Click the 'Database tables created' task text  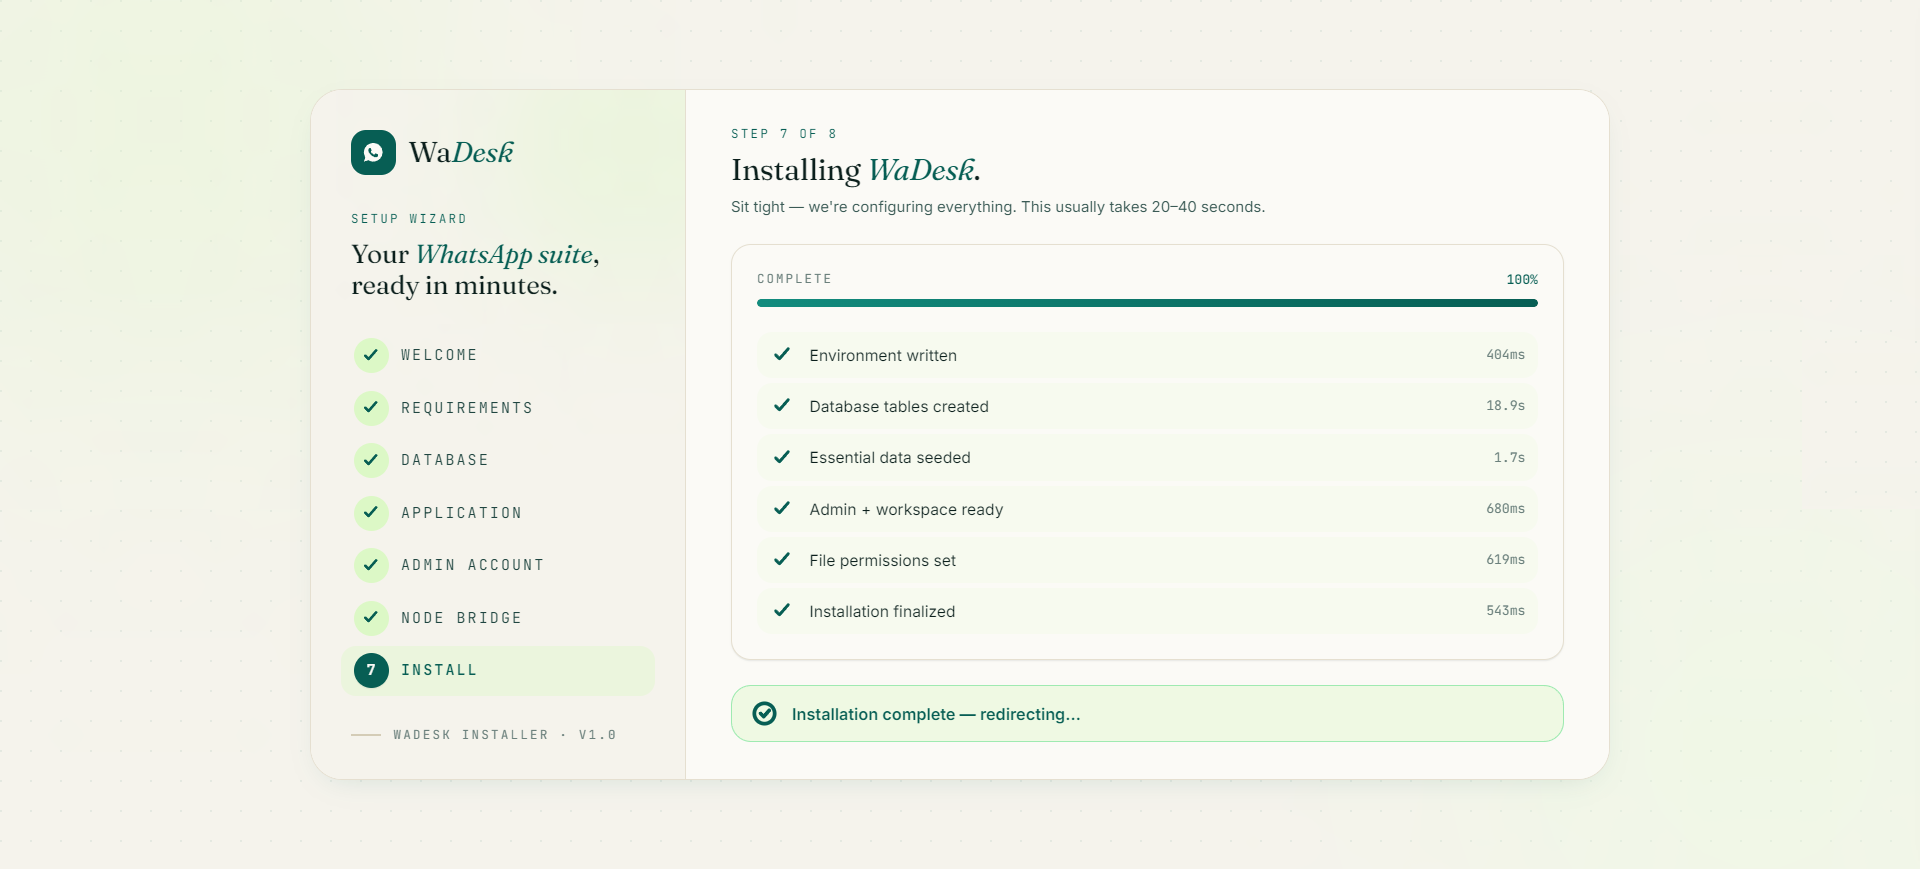click(x=899, y=406)
